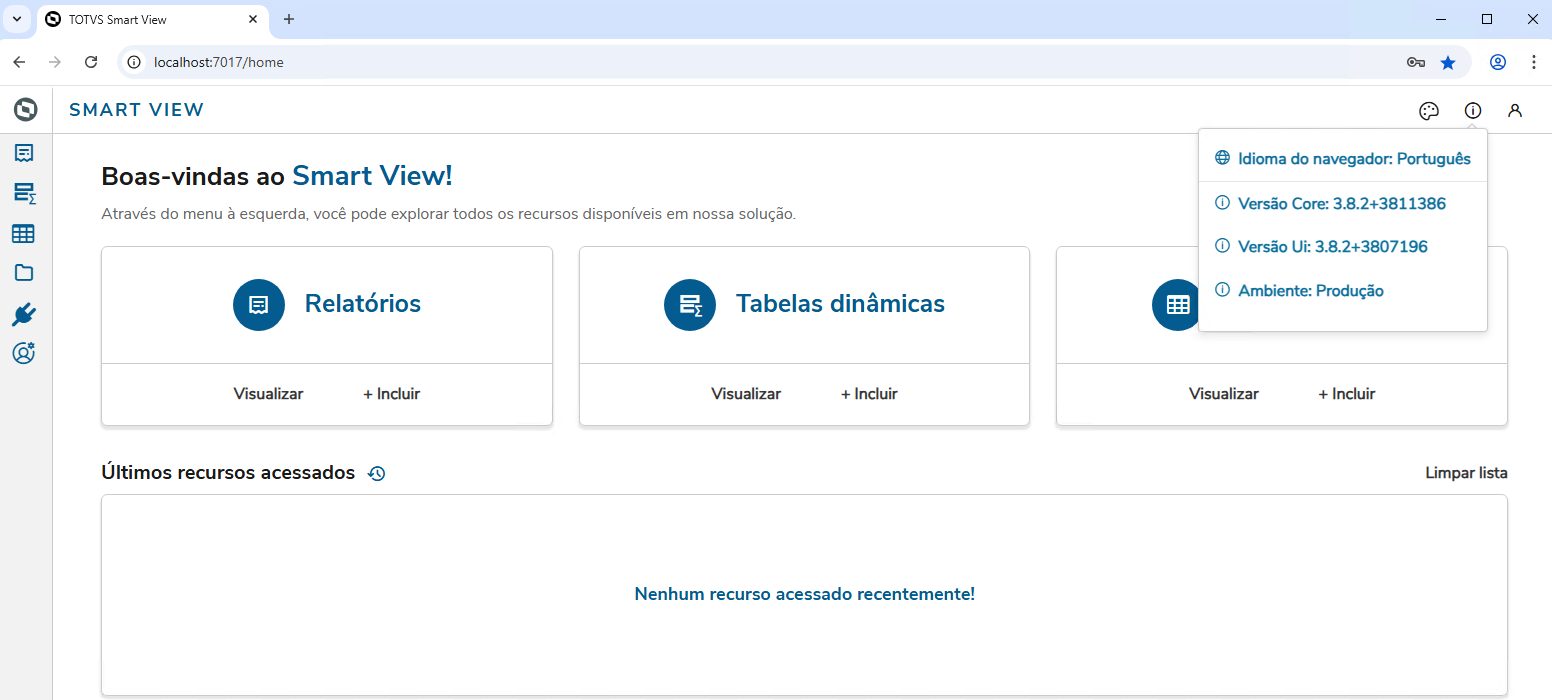Click the TOTVS logo in sidebar
The height and width of the screenshot is (700, 1552).
tap(26, 109)
